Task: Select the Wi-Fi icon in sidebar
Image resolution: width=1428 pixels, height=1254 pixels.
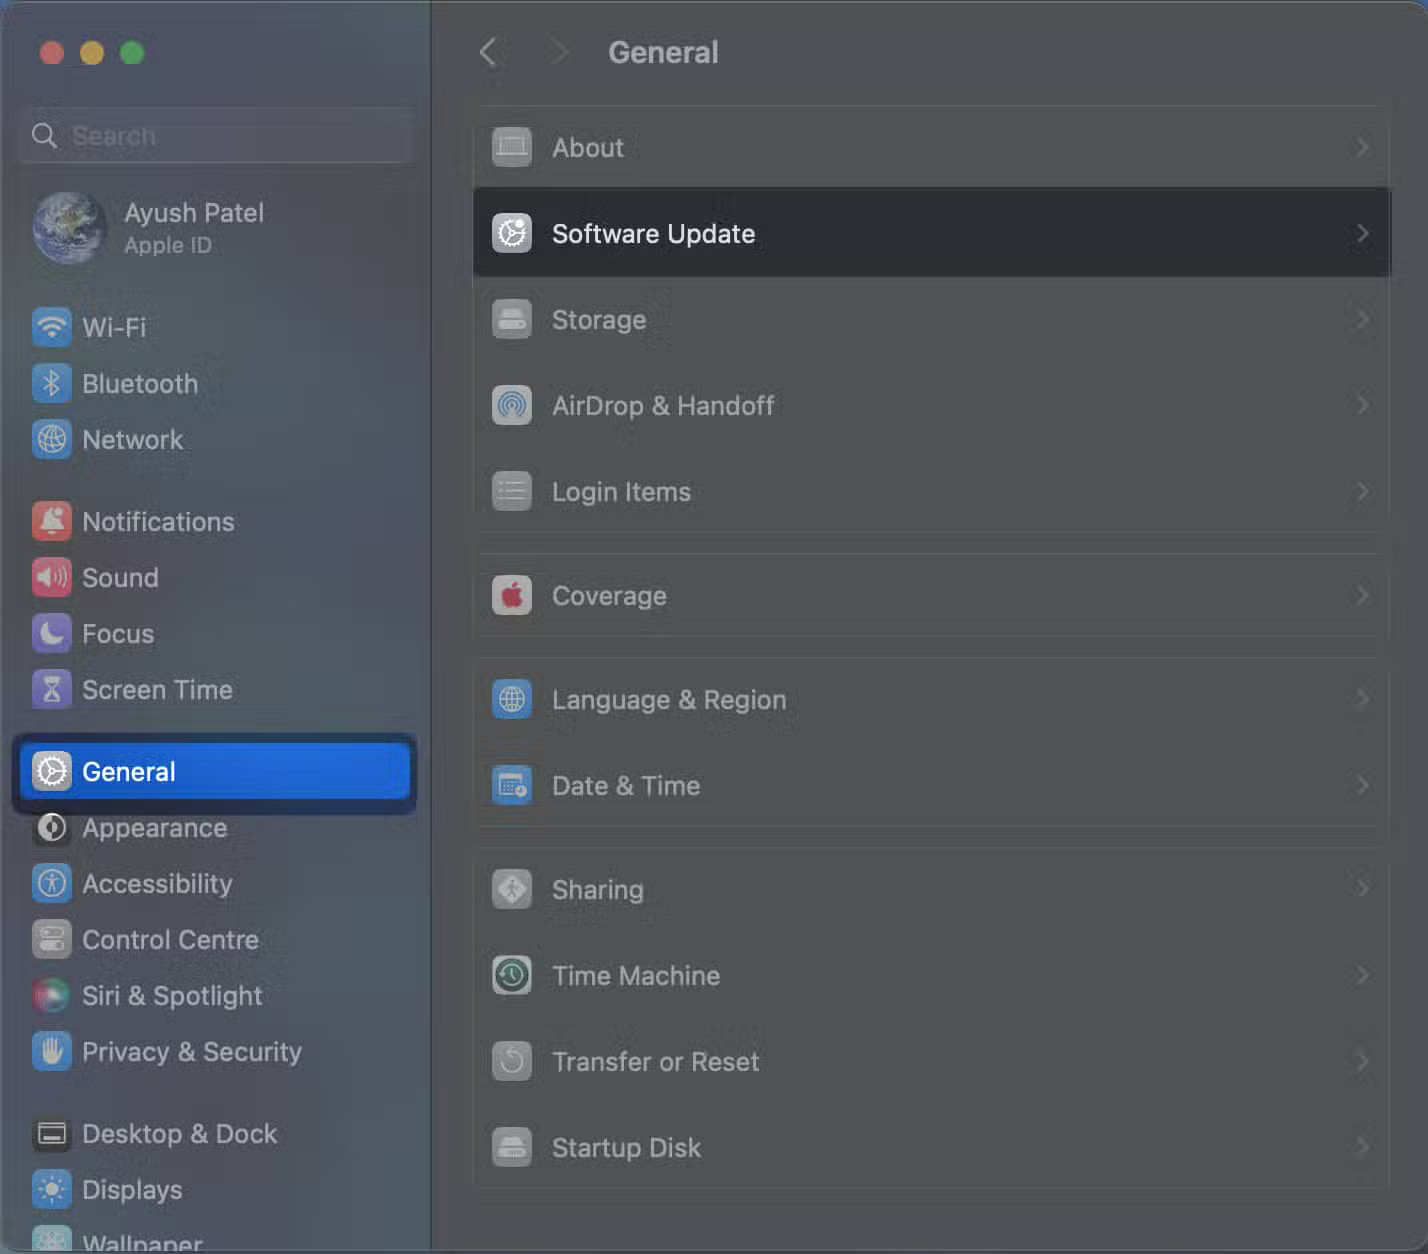Action: [51, 327]
